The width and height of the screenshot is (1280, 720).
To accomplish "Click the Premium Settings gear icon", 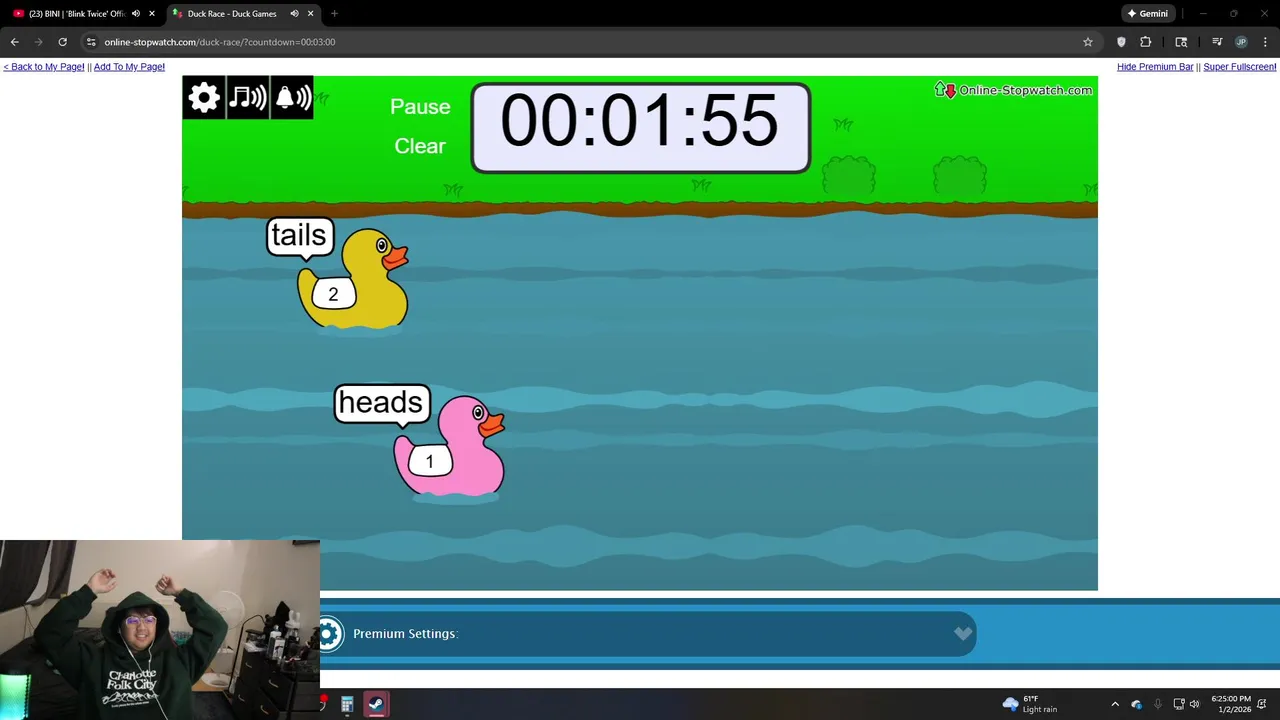I will coord(330,633).
